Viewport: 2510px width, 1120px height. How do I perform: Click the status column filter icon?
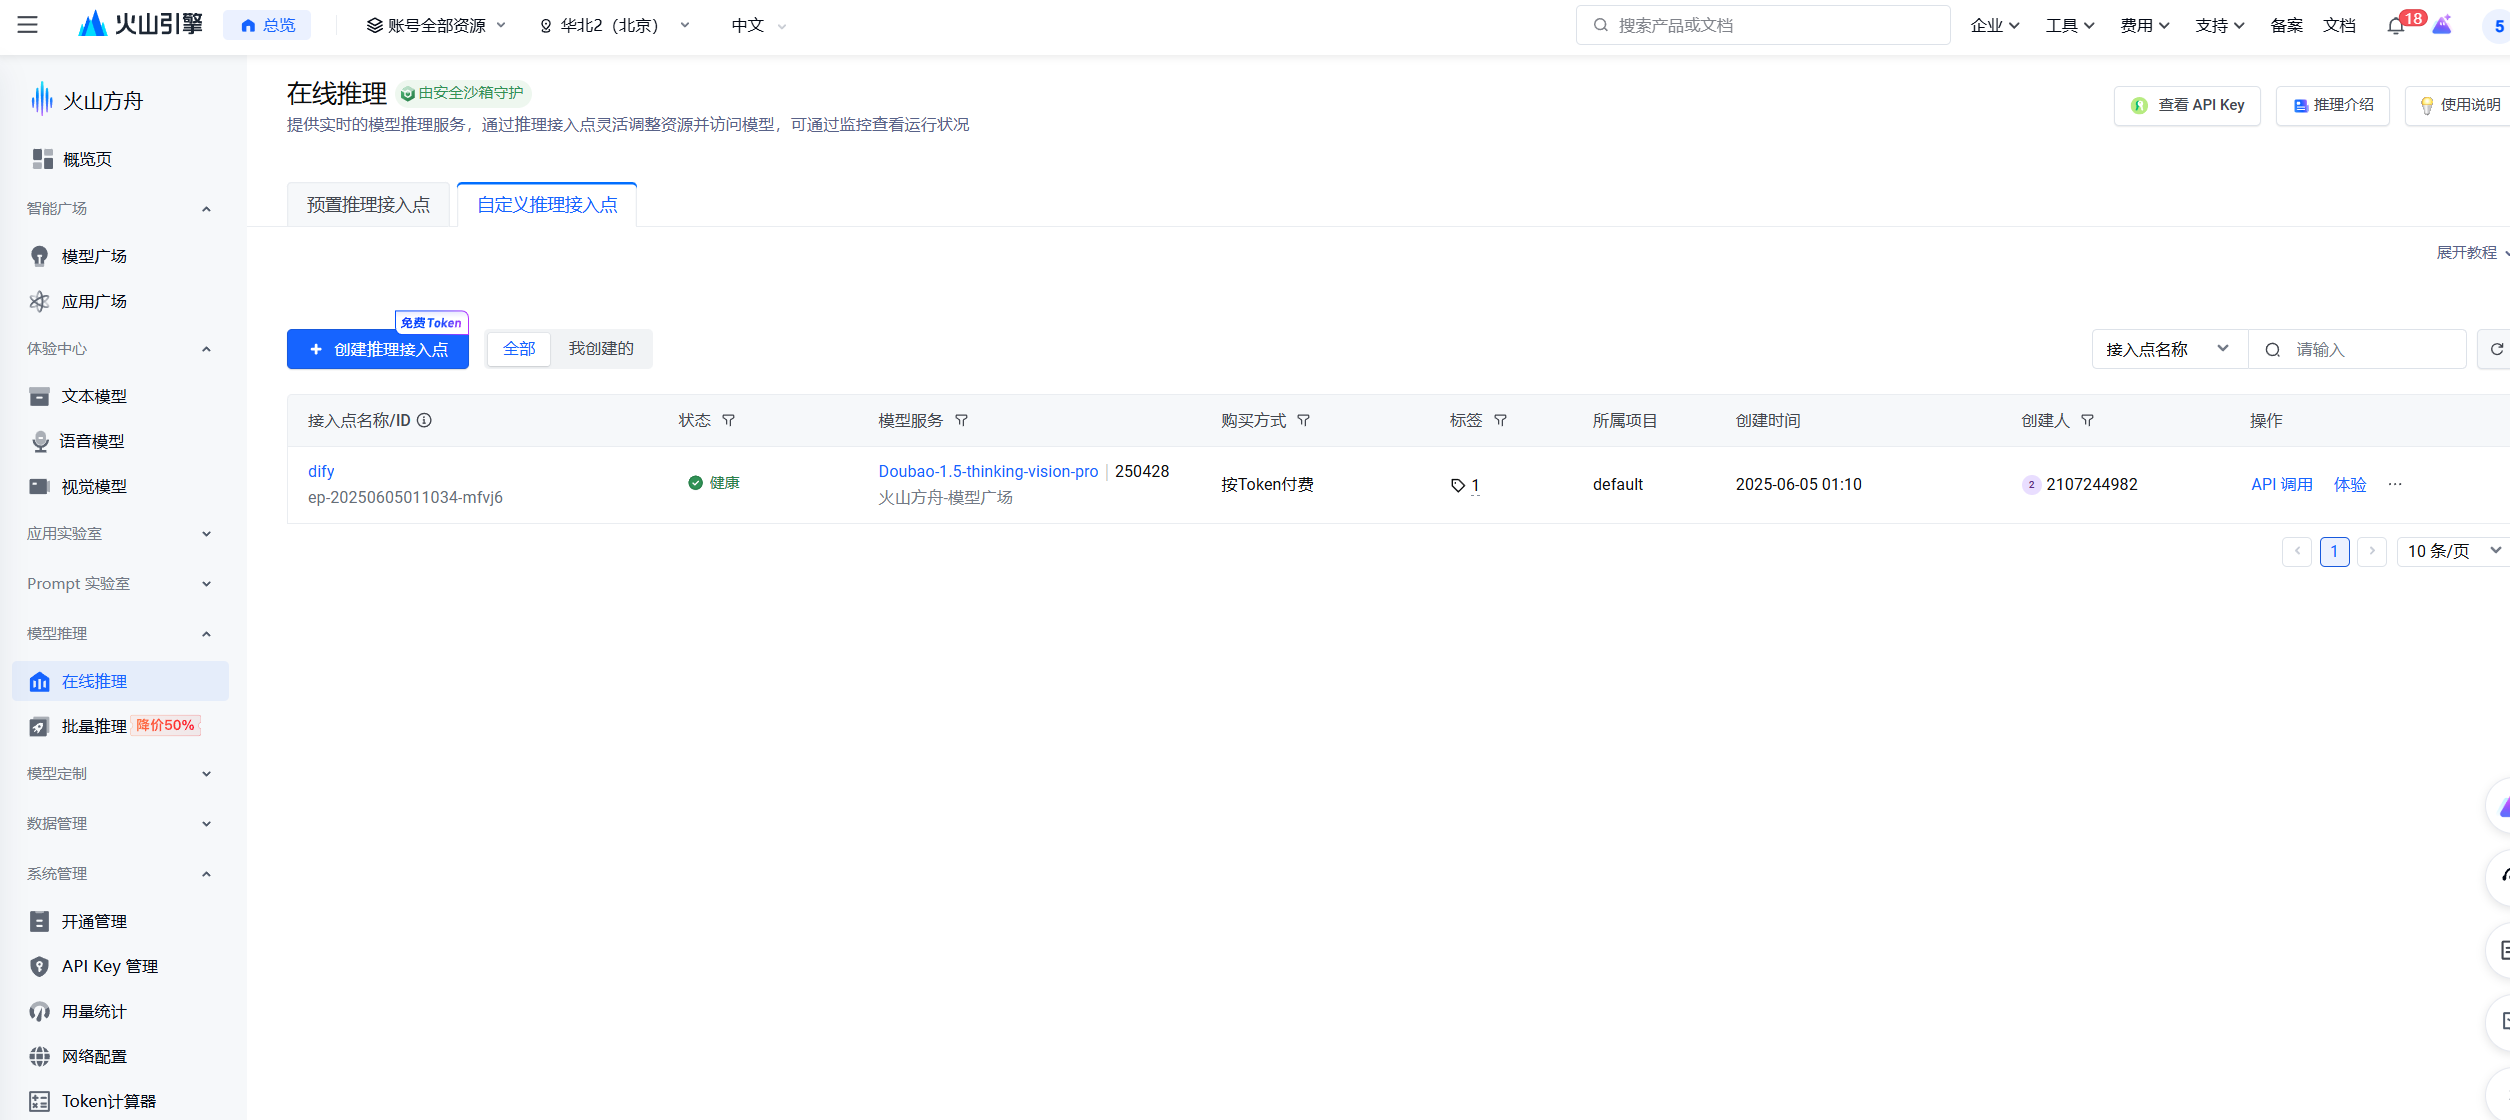click(729, 421)
